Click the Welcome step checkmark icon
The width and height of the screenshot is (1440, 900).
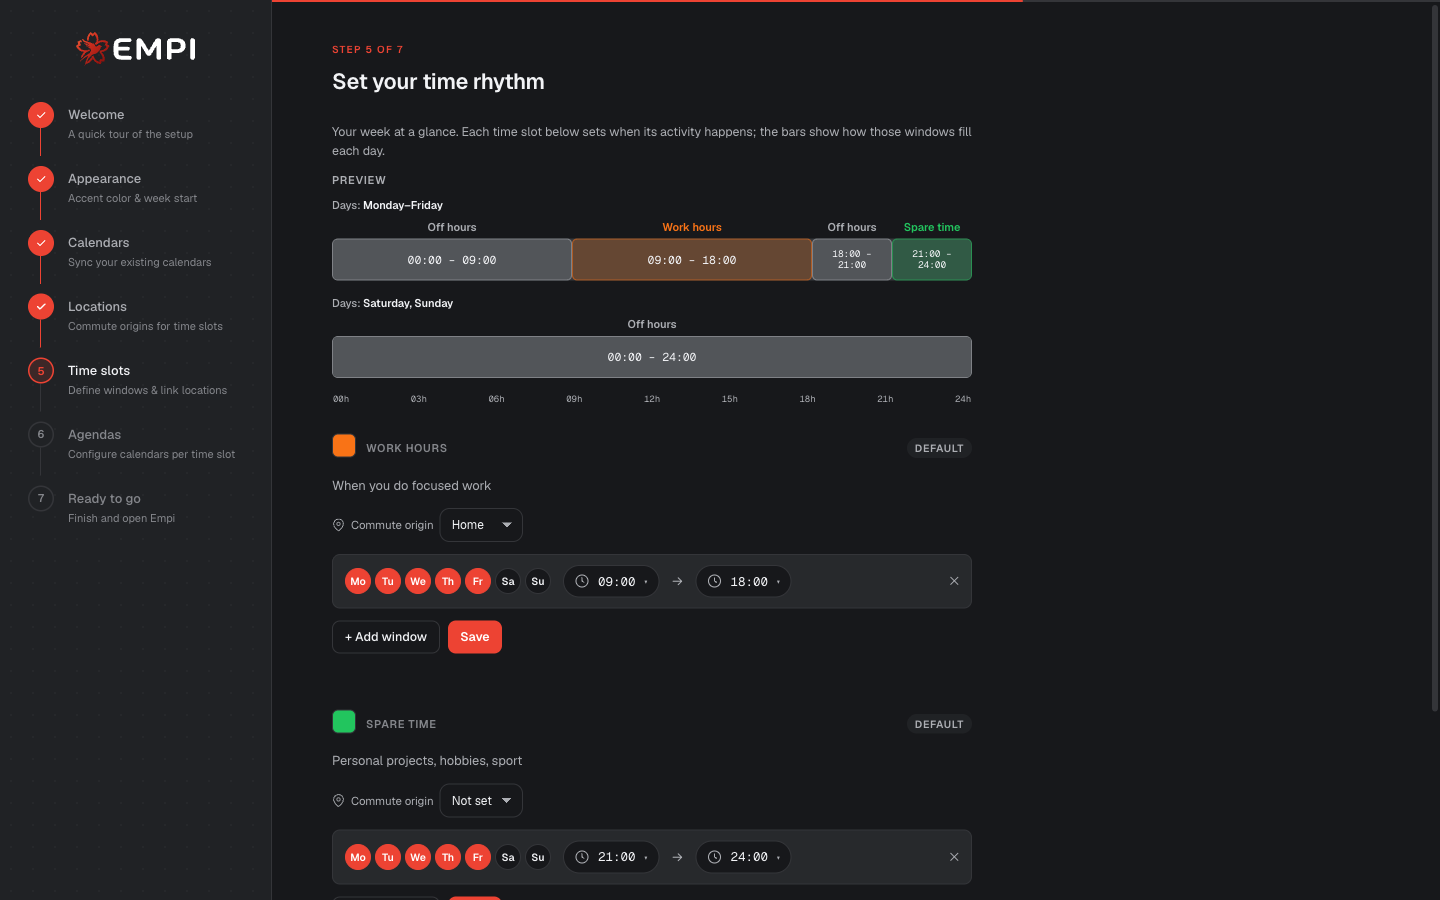(x=41, y=115)
